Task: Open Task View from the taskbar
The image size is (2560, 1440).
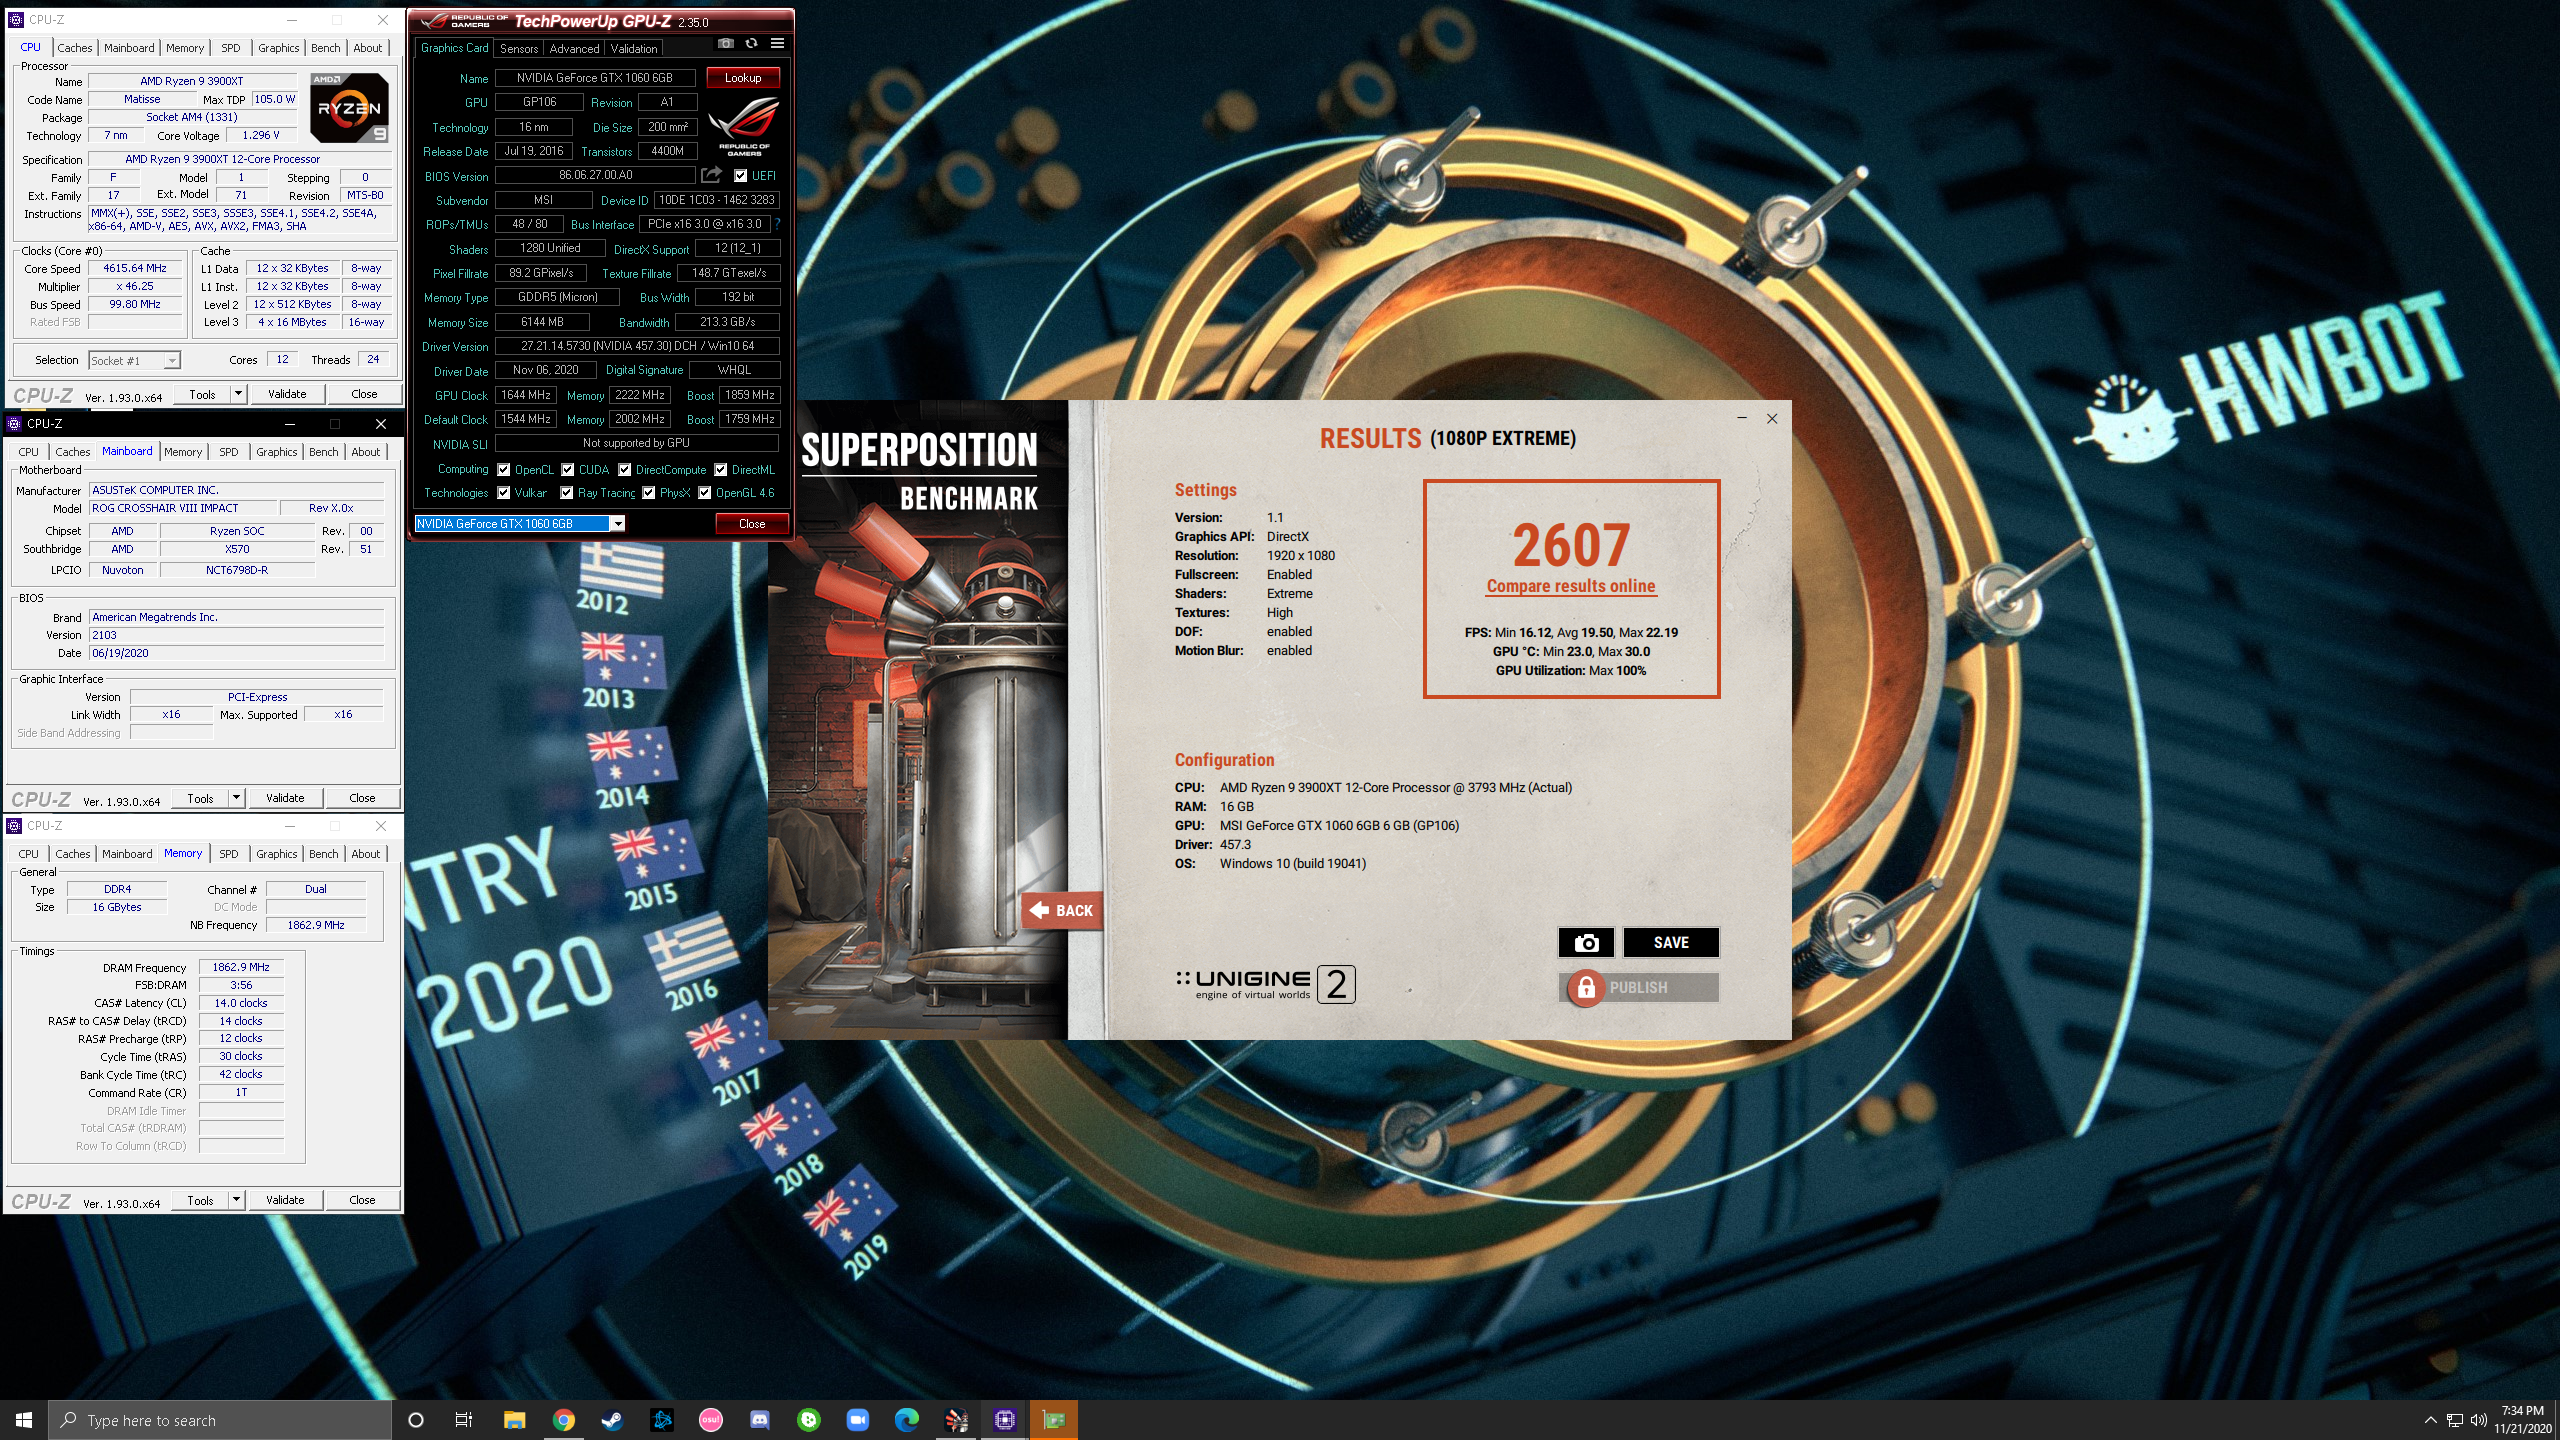Action: click(x=464, y=1420)
